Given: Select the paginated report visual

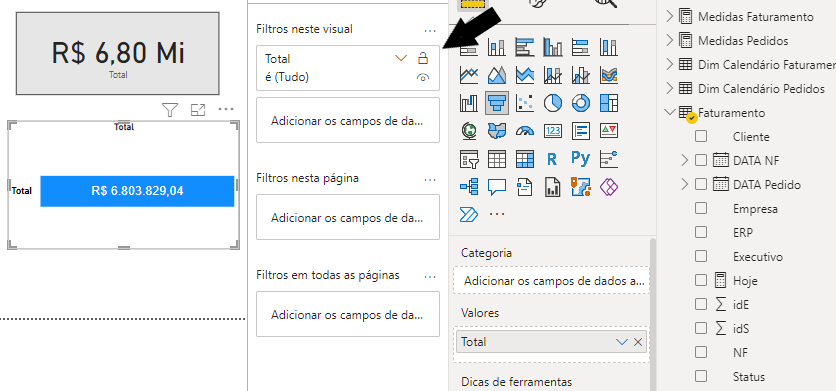Looking at the screenshot, I should [552, 187].
